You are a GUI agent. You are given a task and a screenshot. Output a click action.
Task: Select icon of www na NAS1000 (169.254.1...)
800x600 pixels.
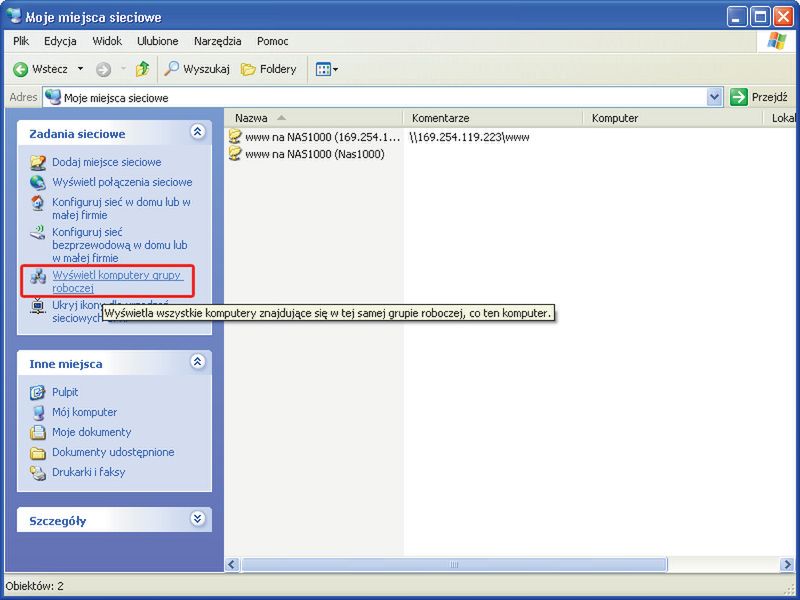(x=235, y=137)
